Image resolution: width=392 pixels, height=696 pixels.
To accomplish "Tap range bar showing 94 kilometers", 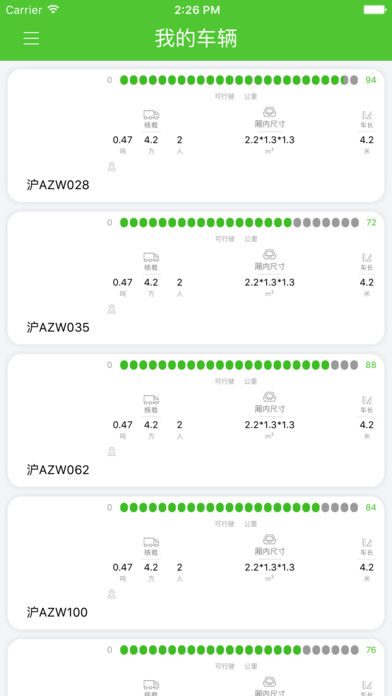I will tap(239, 80).
